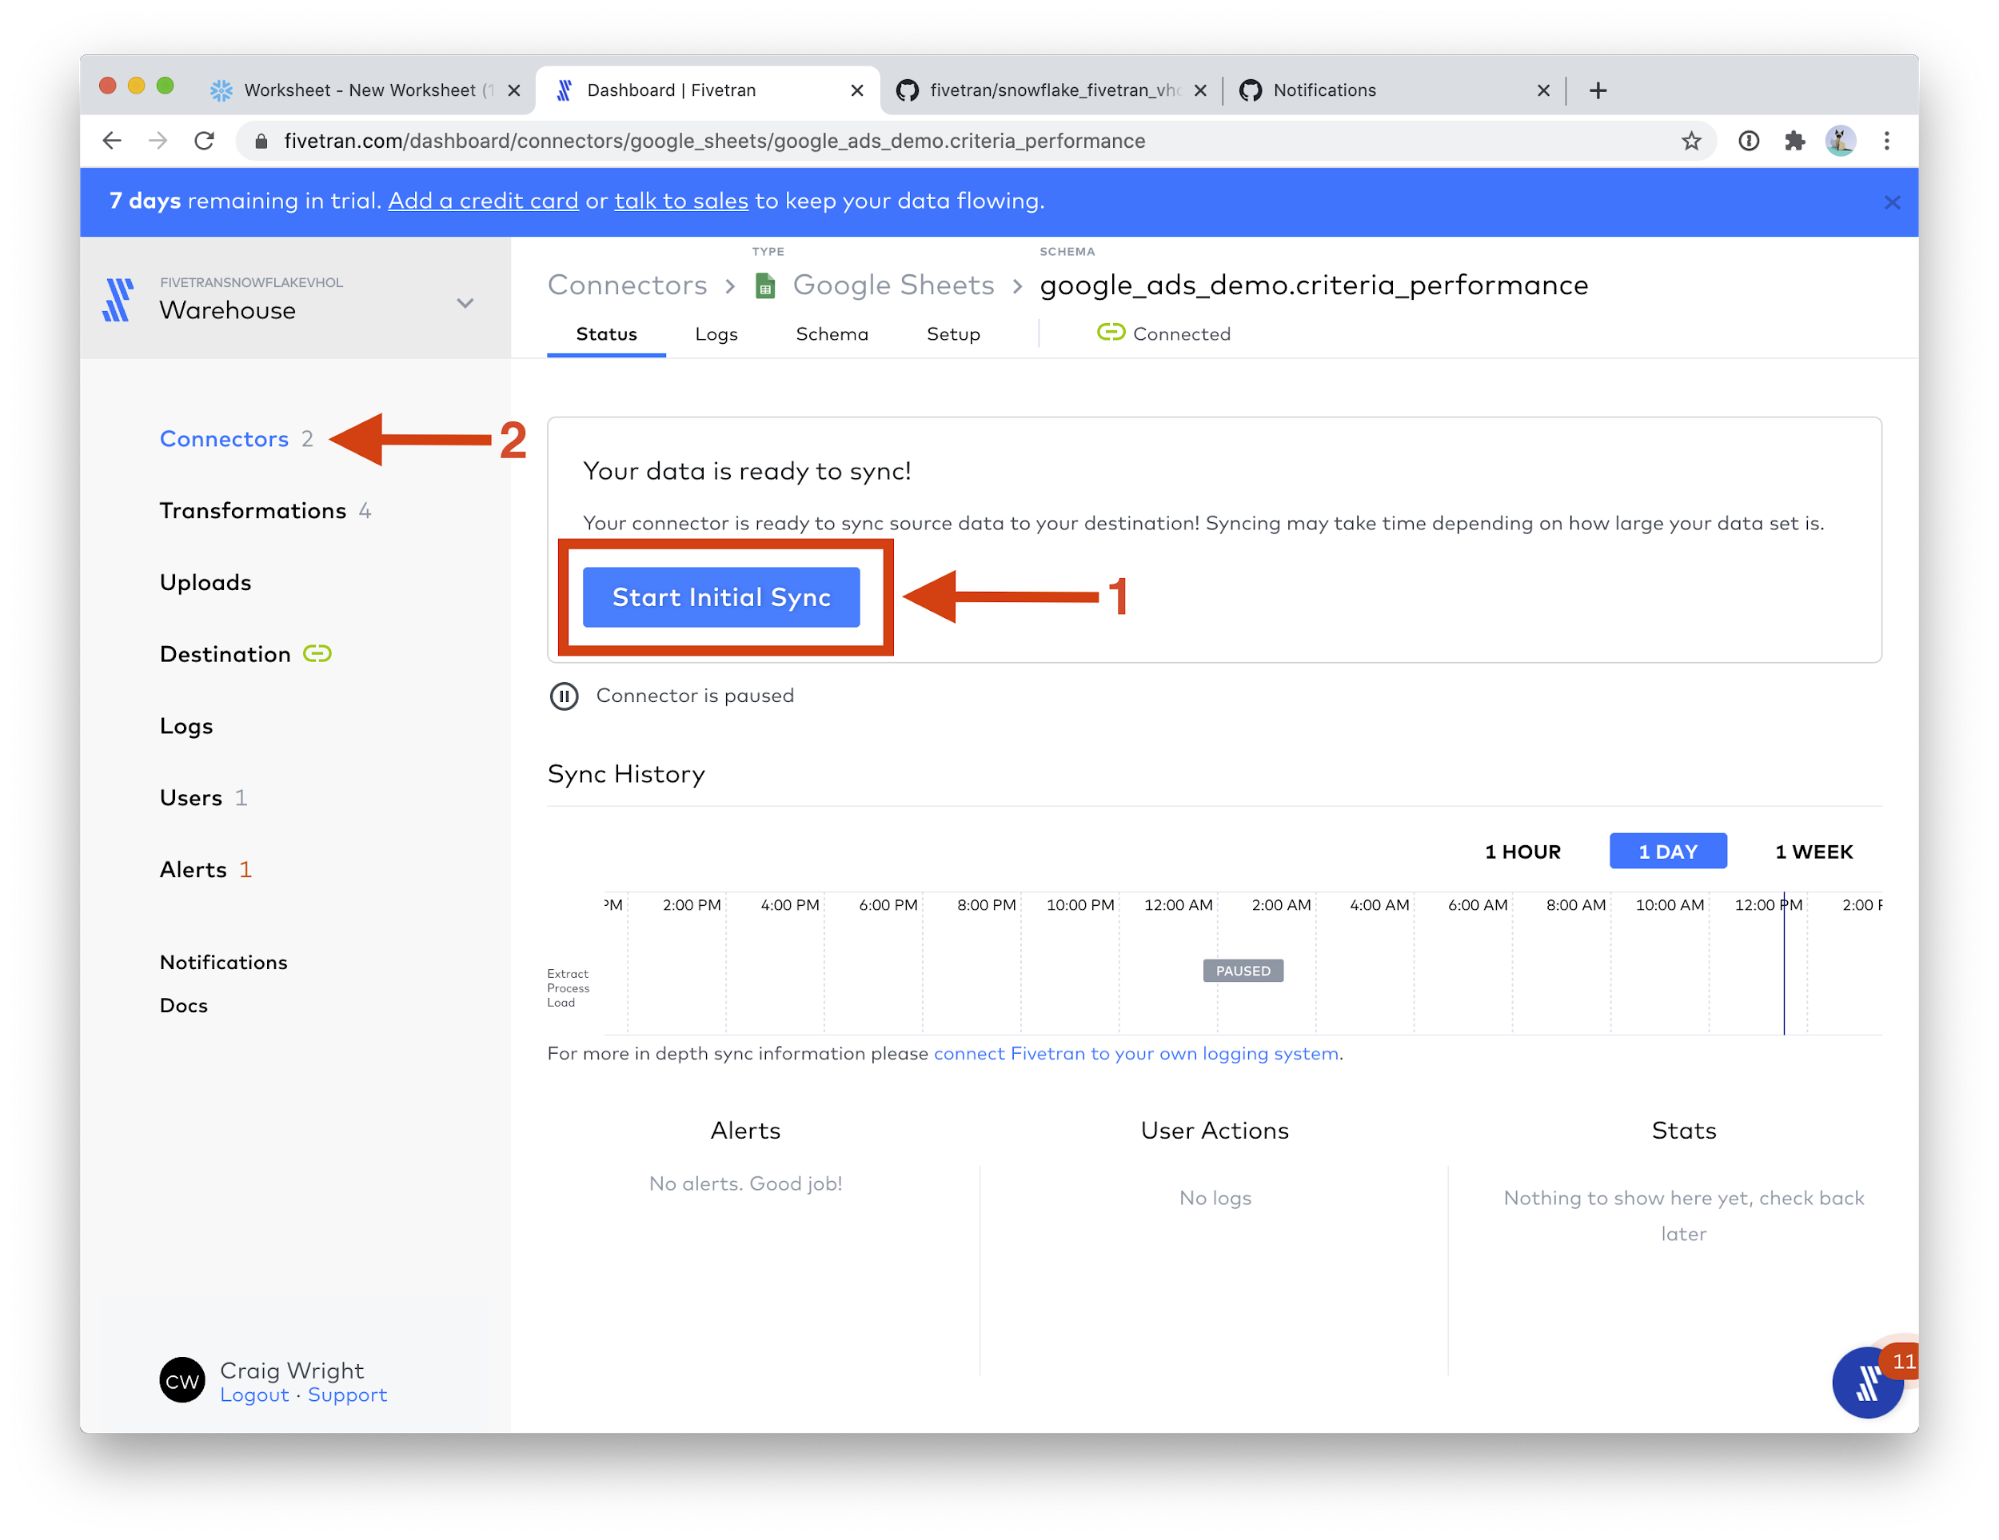The image size is (1999, 1540).
Task: Switch to the Schema tab
Action: 831,334
